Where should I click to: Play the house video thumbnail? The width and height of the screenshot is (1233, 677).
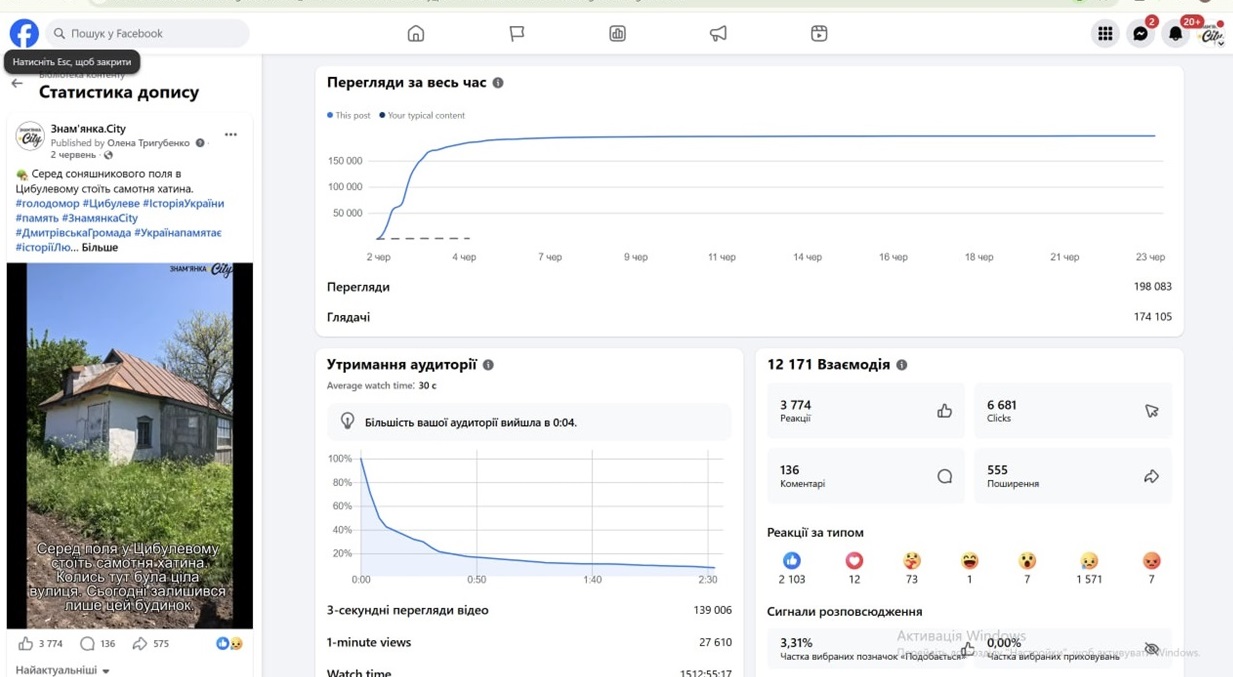tap(130, 445)
